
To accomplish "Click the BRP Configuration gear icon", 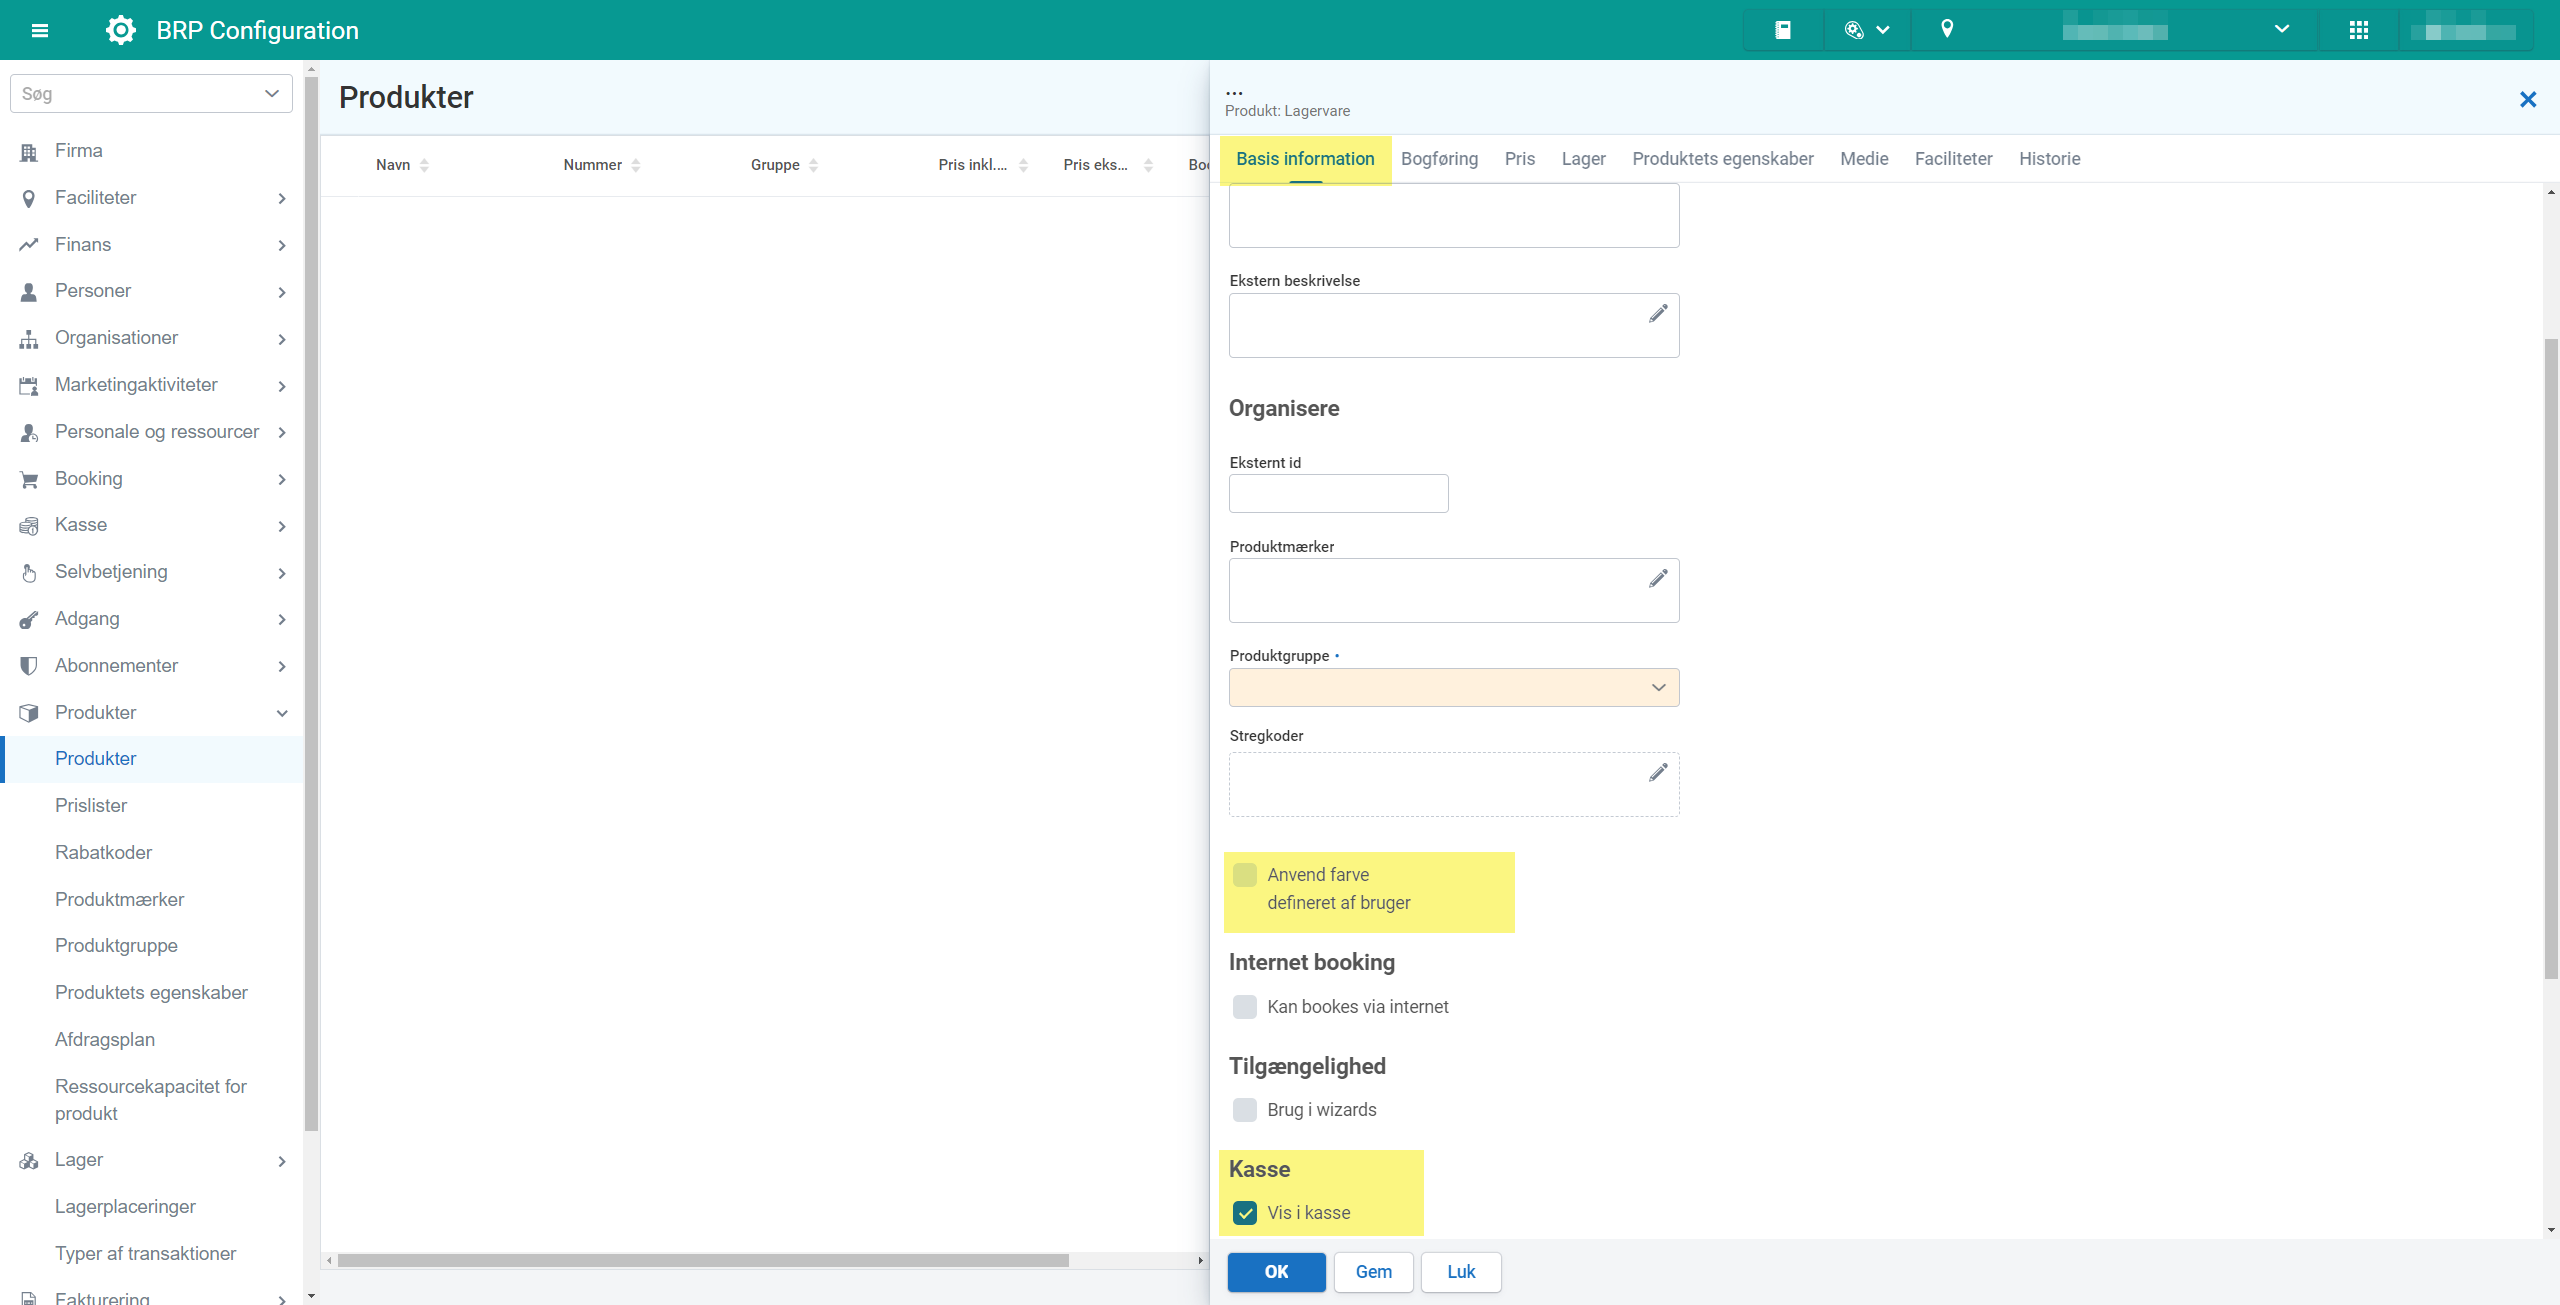I will click(121, 30).
